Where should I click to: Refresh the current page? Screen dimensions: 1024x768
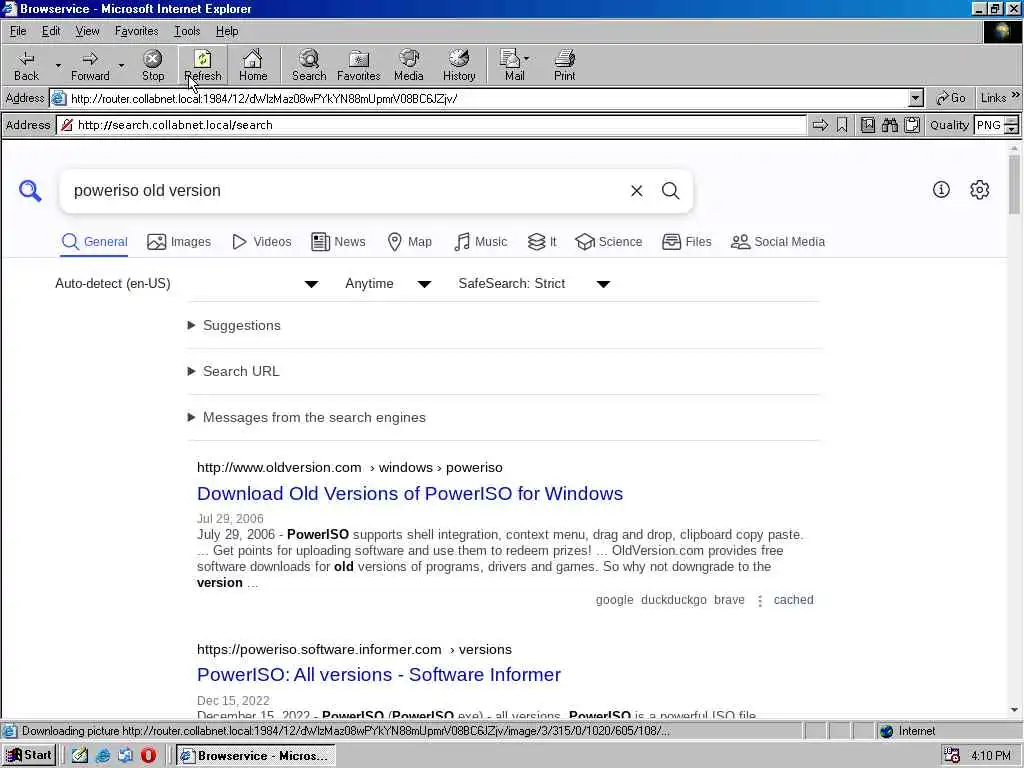pyautogui.click(x=202, y=65)
